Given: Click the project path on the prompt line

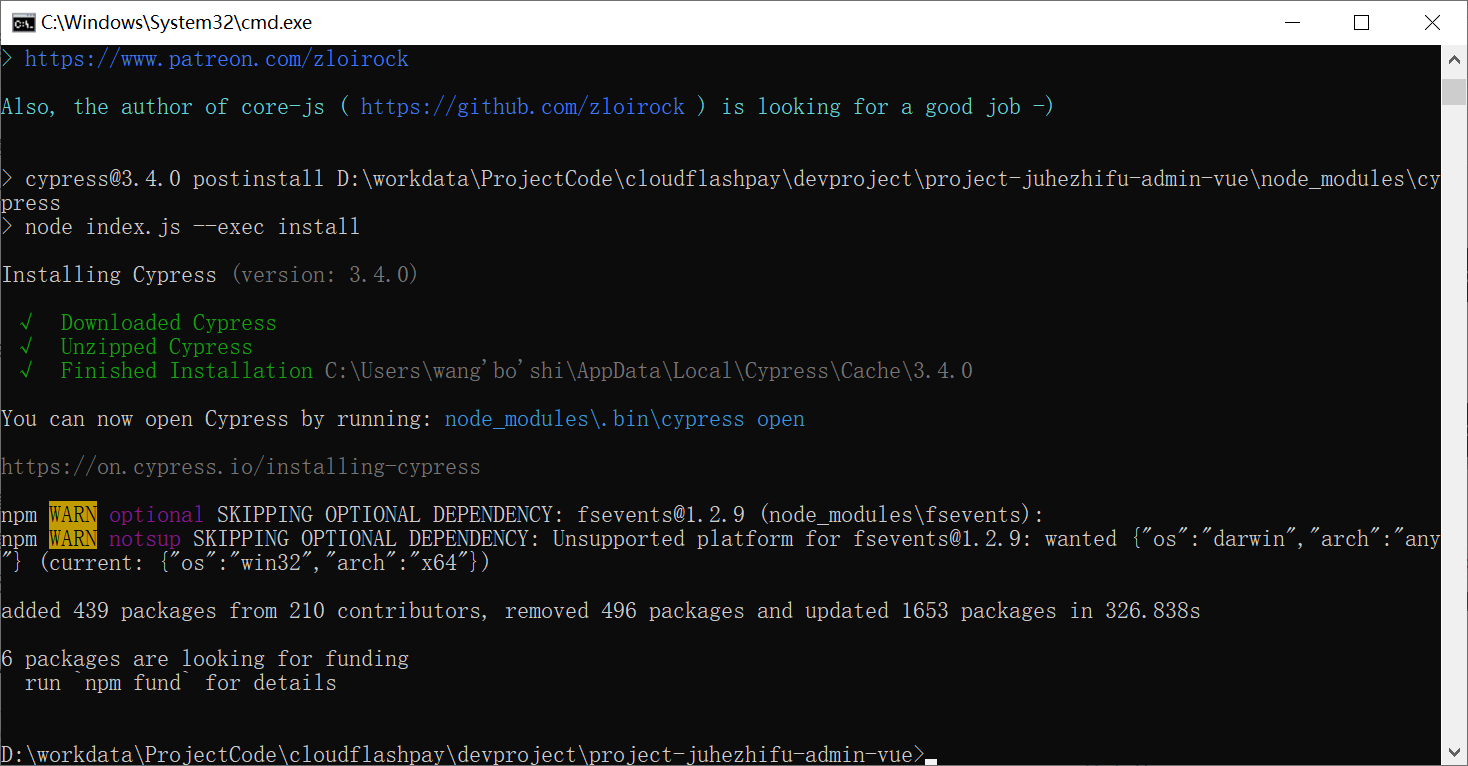Looking at the screenshot, I should 460,754.
